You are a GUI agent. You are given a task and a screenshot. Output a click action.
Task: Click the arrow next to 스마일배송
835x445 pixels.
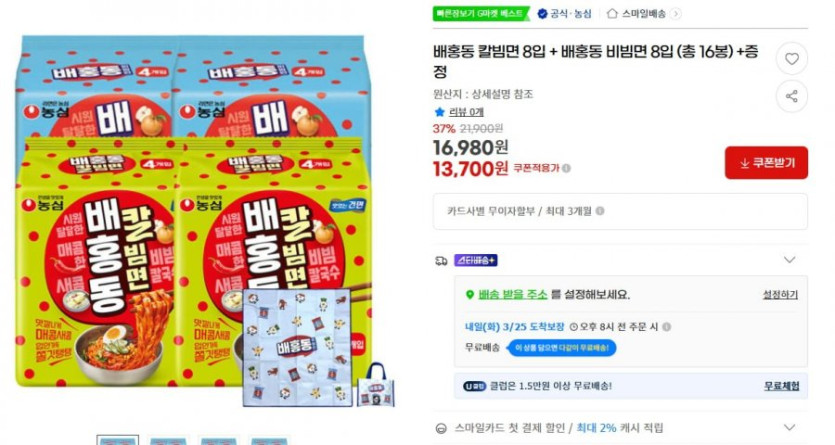point(676,14)
